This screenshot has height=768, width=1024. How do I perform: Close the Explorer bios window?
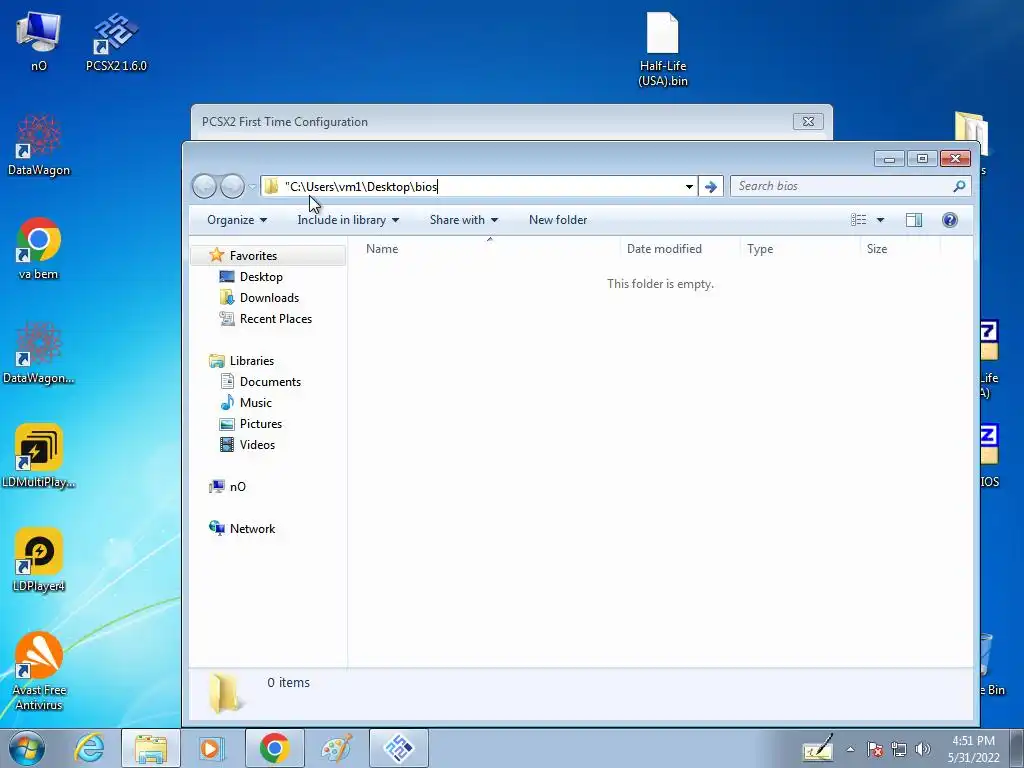pos(955,159)
